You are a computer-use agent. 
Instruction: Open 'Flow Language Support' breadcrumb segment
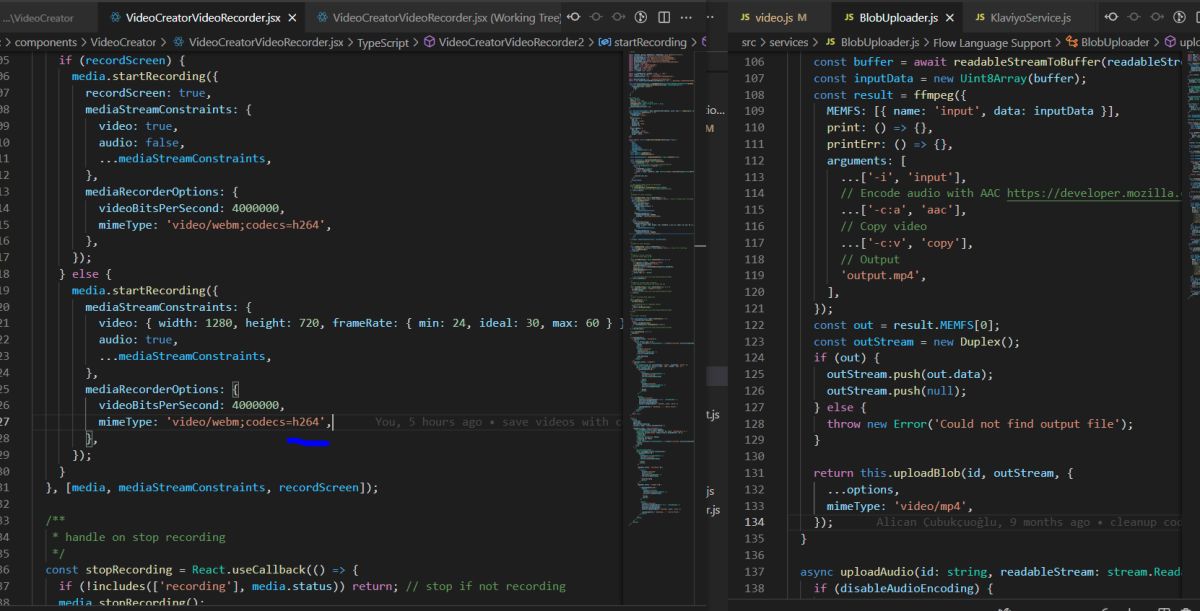tap(991, 42)
